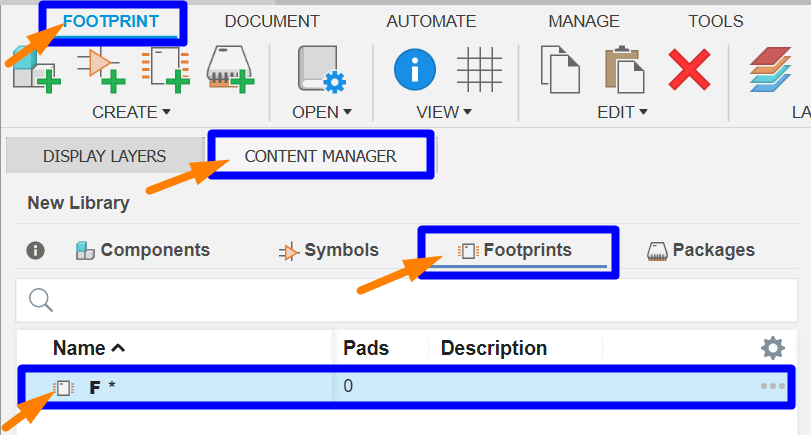Switch to the DISPLAY LAYERS tab

(104, 156)
